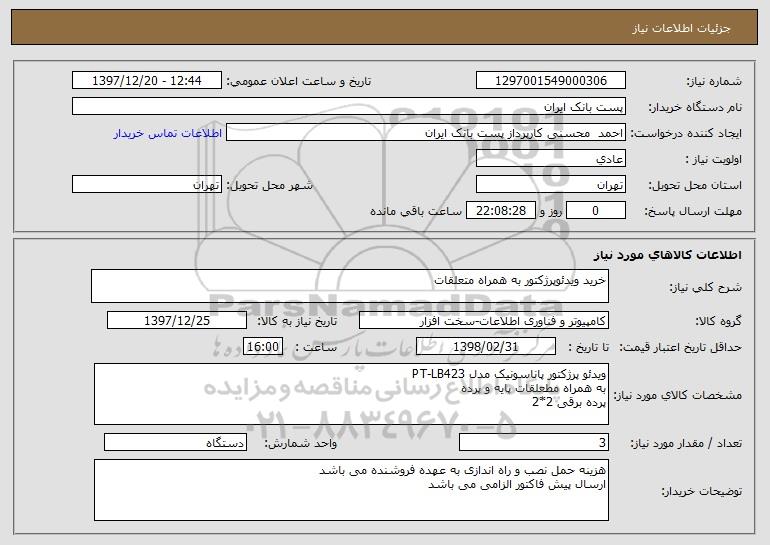Click the unit of measure field دستگاه

175,443
